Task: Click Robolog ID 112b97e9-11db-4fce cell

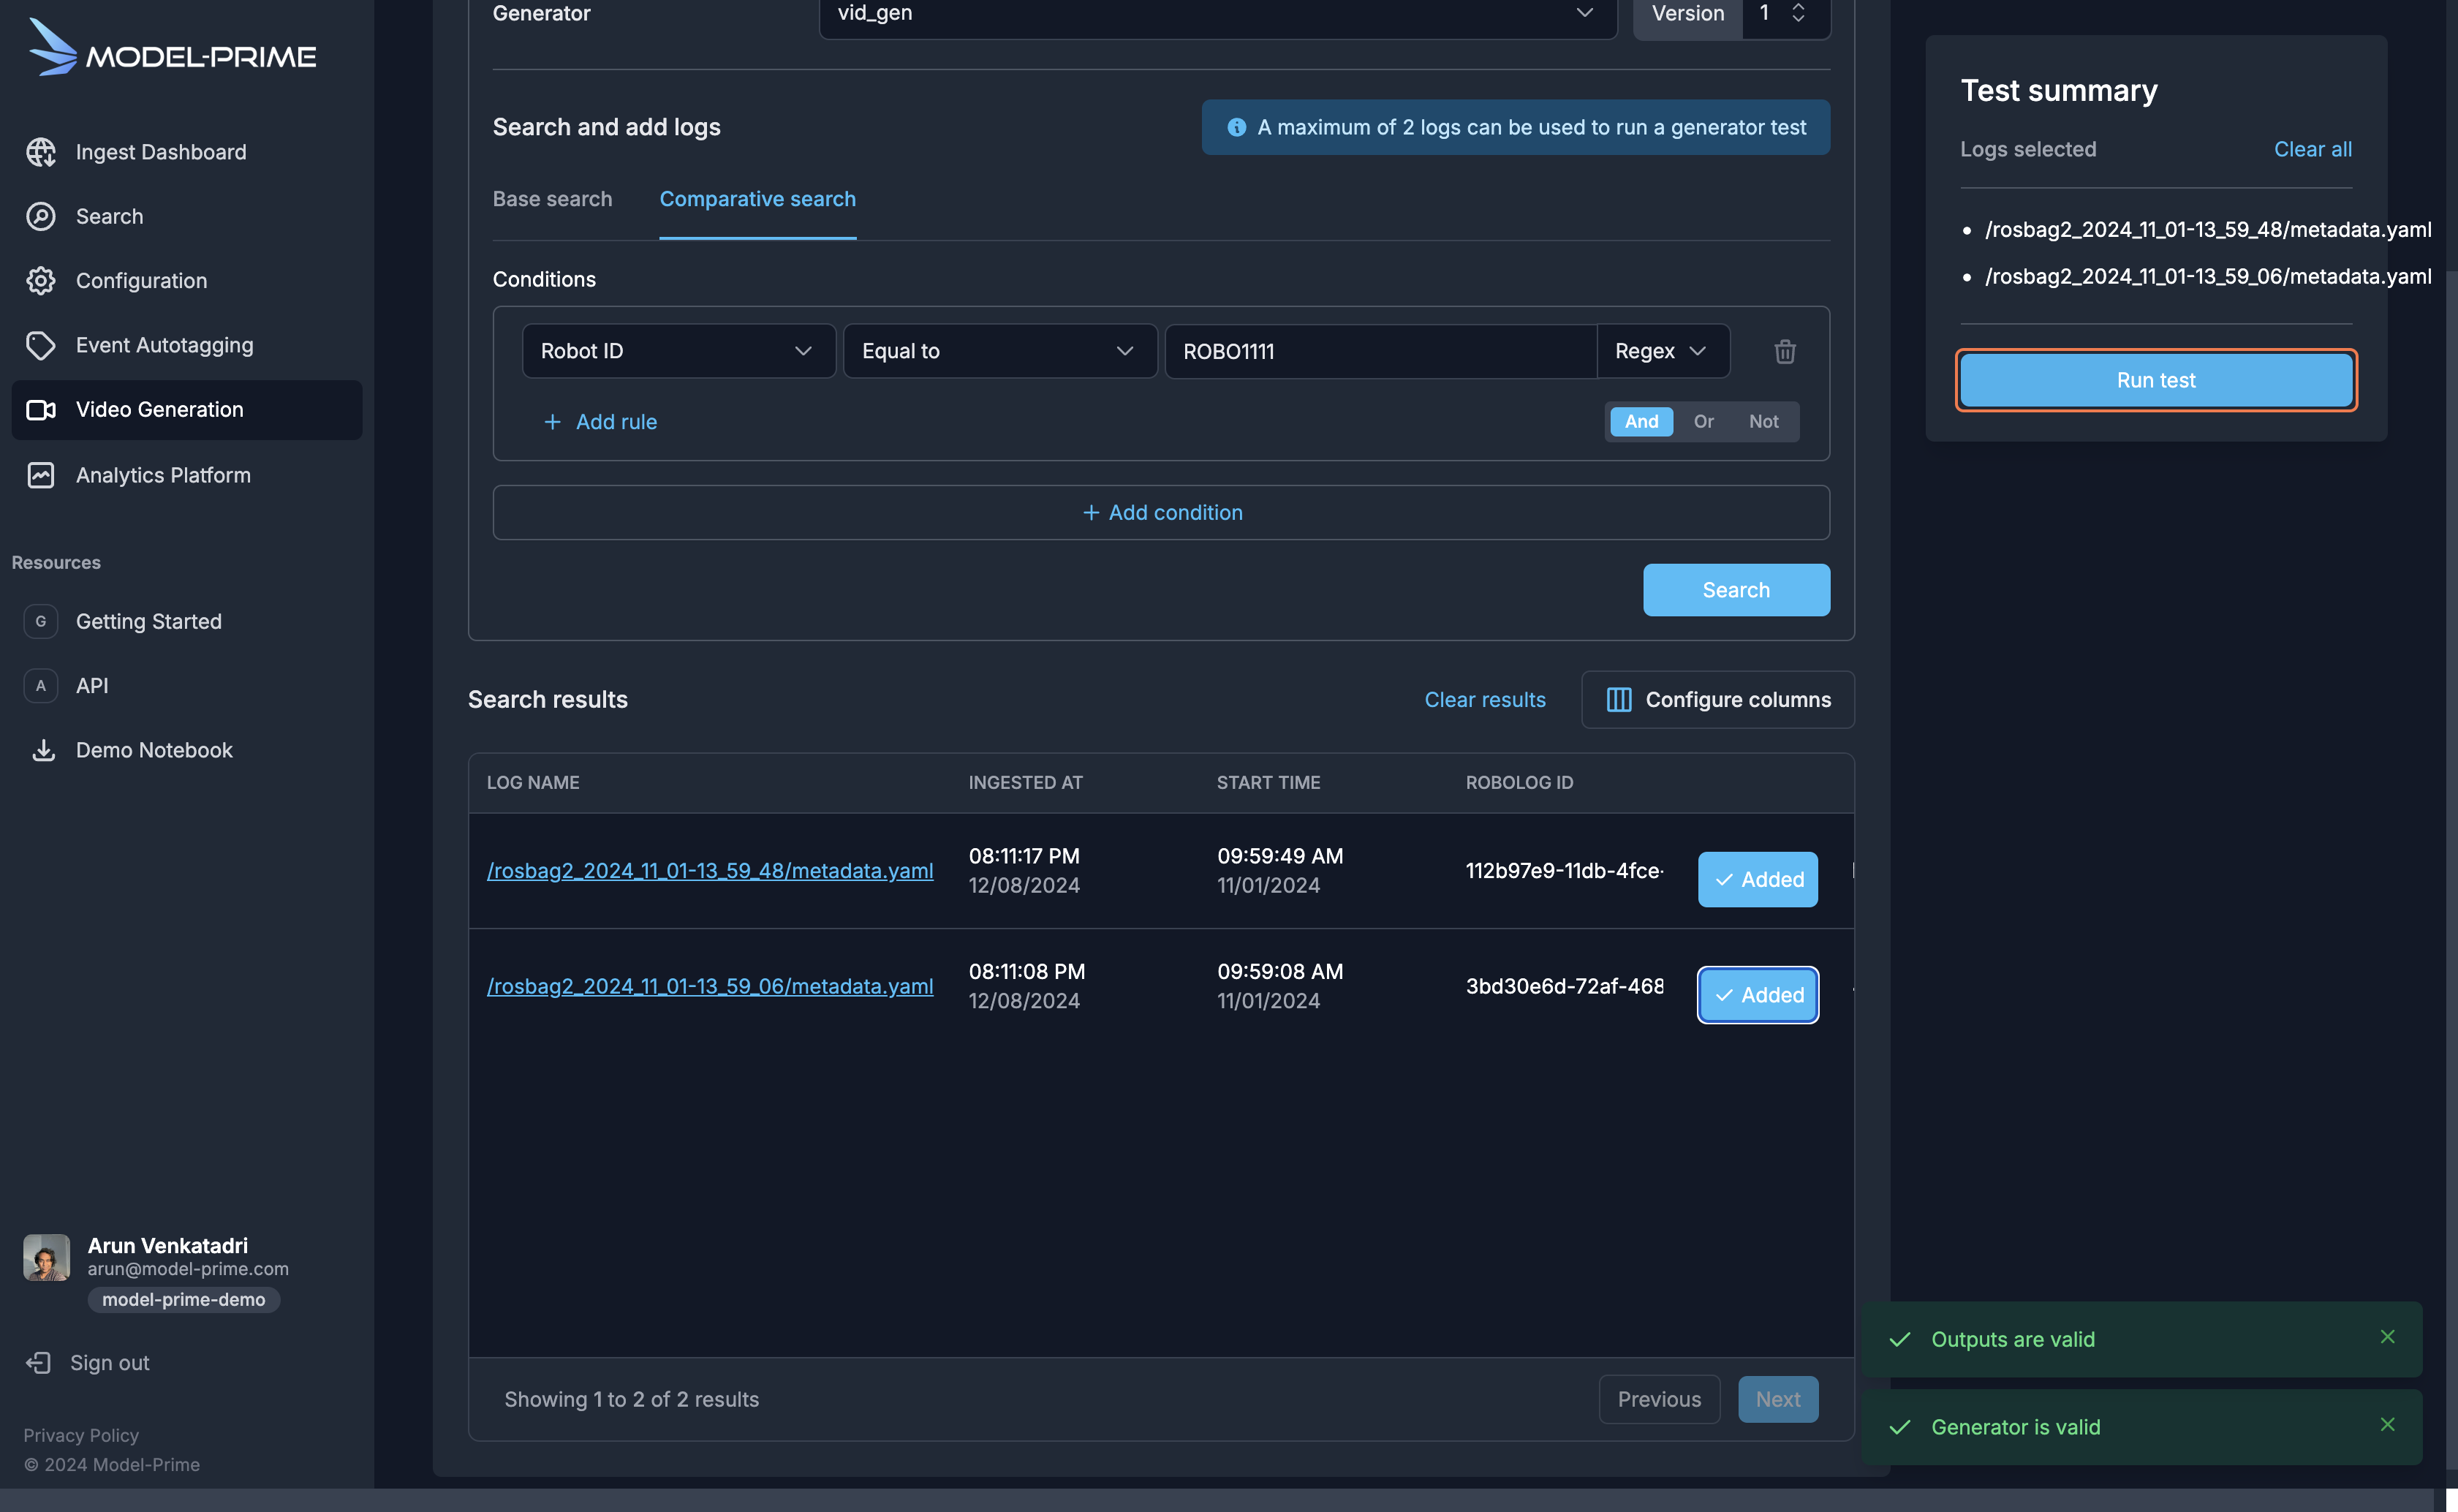Action: point(1564,871)
